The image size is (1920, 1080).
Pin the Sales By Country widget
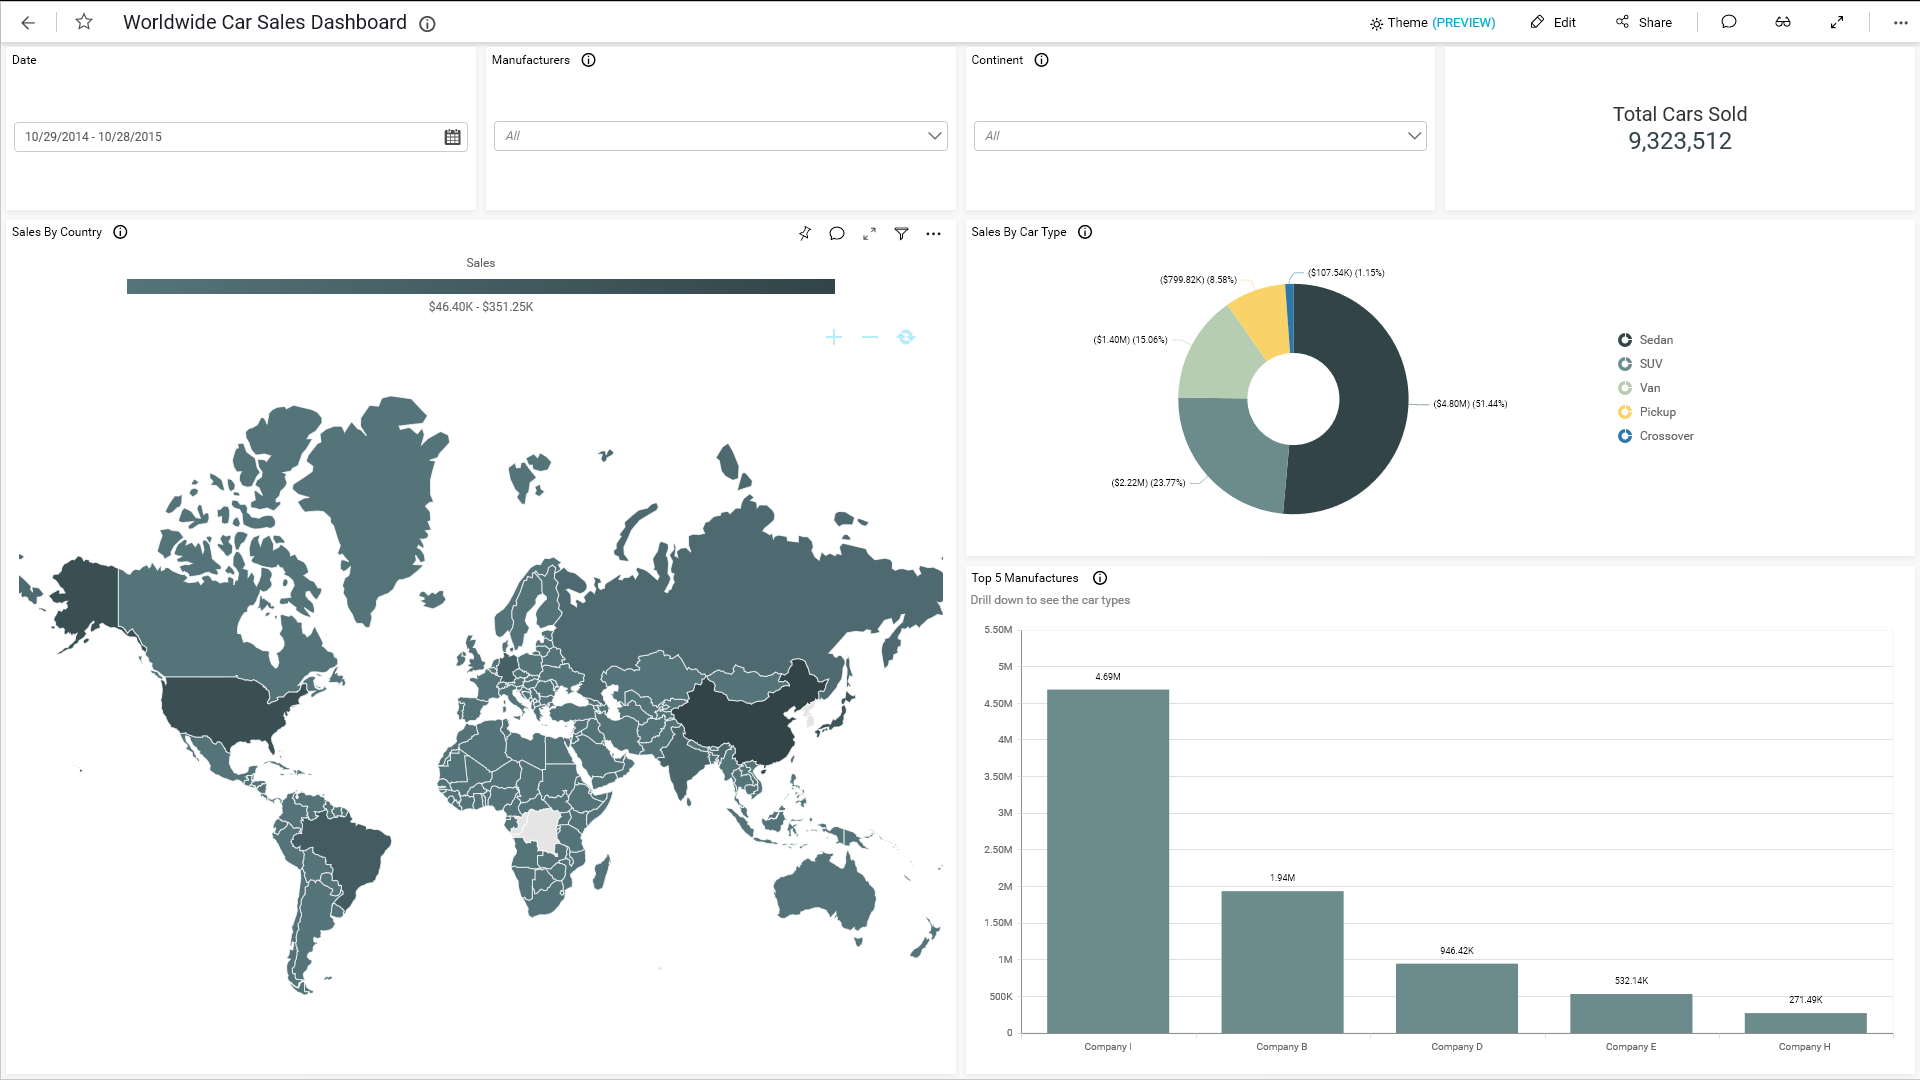point(805,233)
